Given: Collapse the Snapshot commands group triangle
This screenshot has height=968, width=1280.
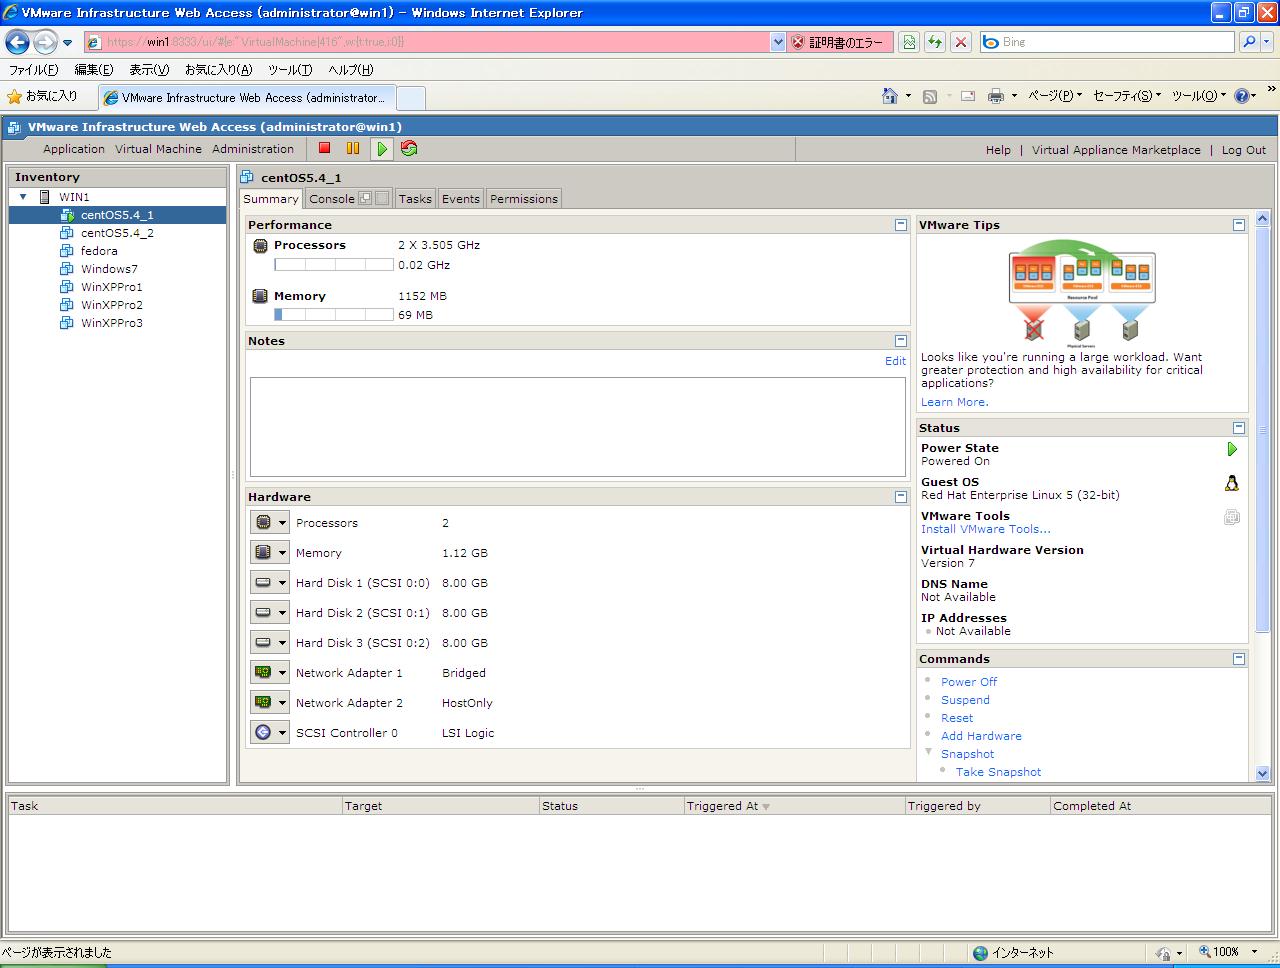Looking at the screenshot, I should pyautogui.click(x=928, y=752).
